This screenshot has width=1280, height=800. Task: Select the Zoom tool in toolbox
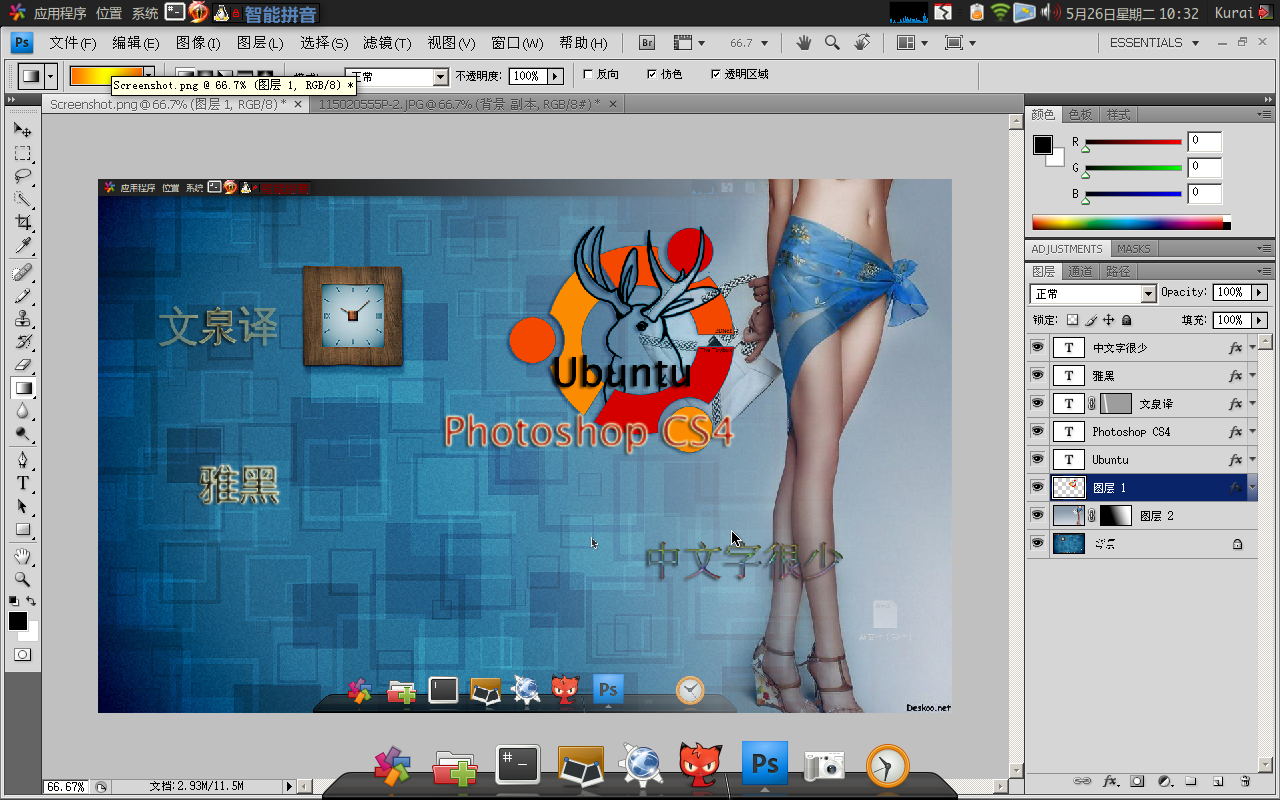pyautogui.click(x=22, y=579)
